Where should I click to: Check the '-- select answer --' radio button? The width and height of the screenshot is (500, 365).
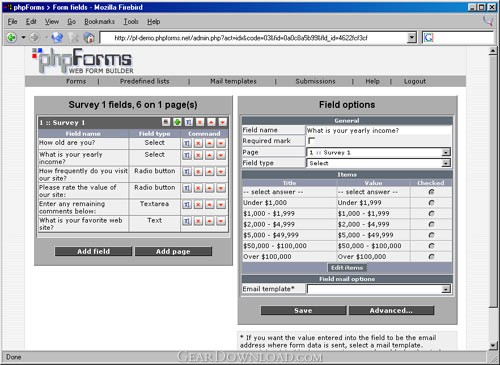tap(431, 192)
